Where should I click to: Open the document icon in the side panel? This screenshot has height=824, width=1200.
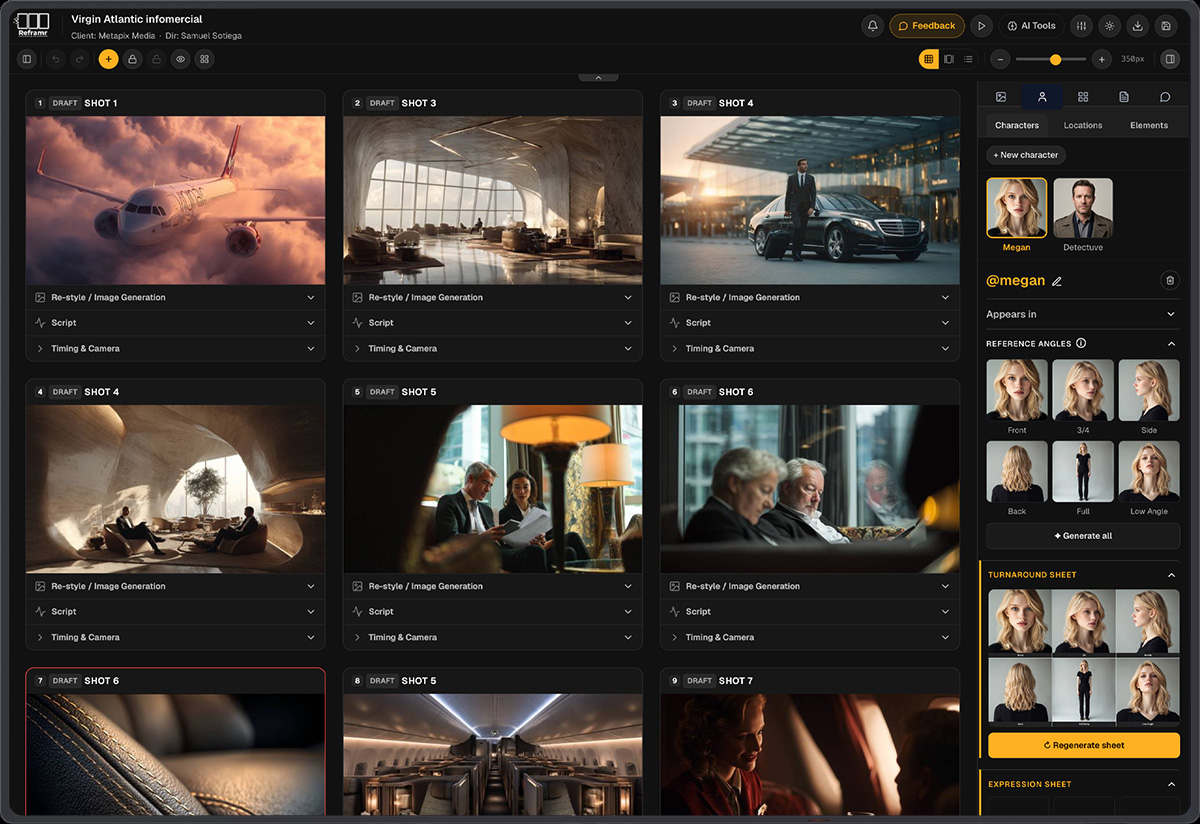click(1124, 97)
